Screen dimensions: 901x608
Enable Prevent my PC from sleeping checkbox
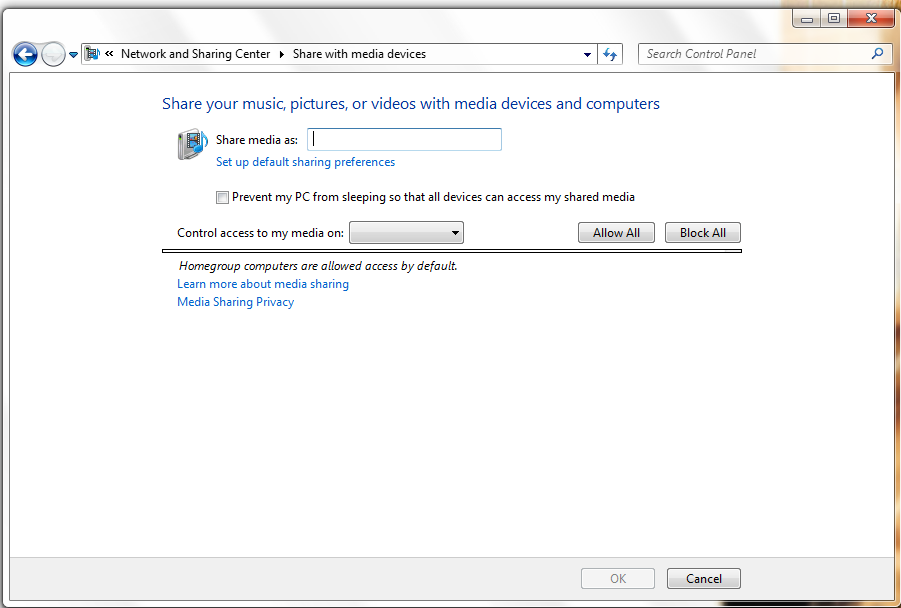tap(222, 198)
